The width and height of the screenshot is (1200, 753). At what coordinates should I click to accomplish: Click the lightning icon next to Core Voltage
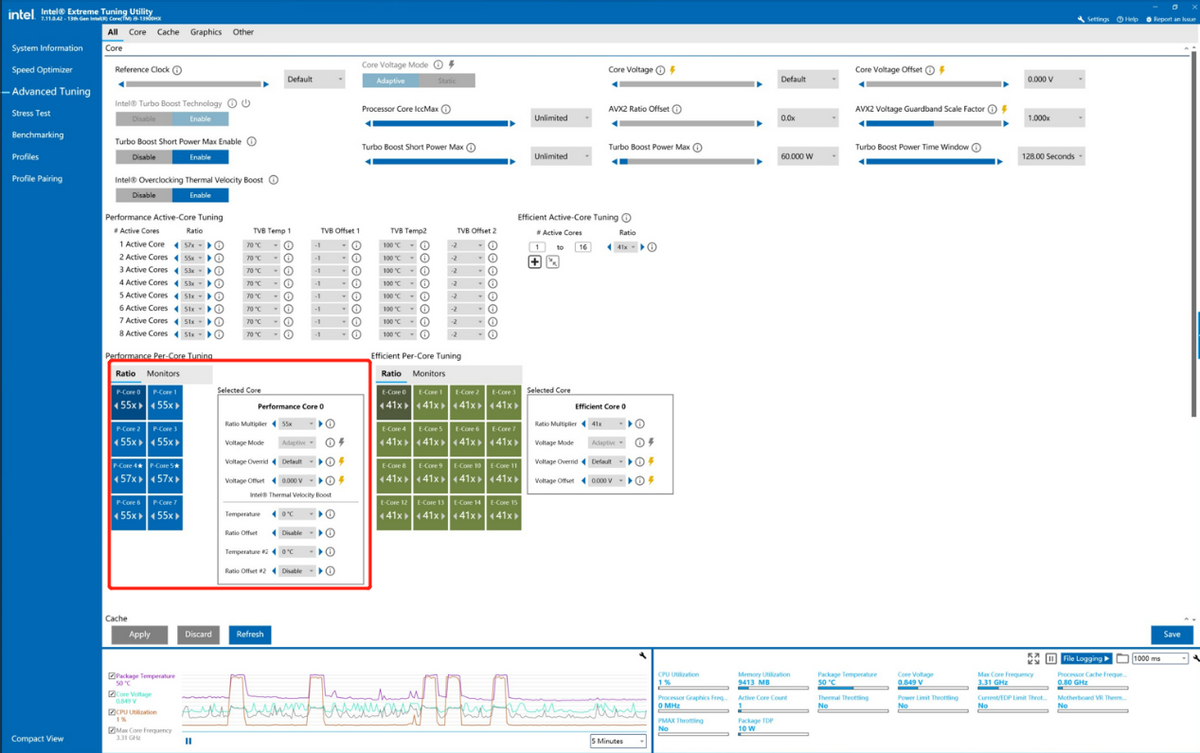coord(673,70)
